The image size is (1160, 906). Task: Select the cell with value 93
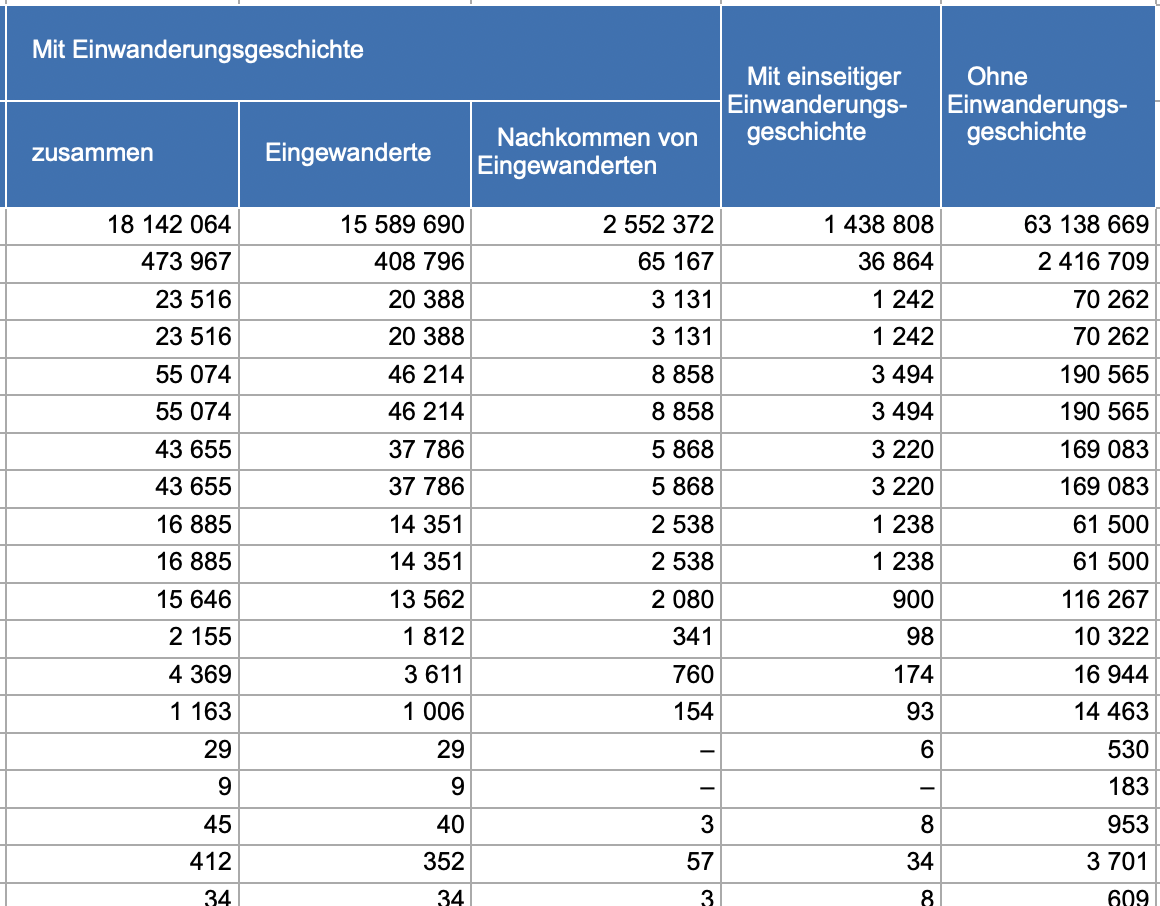[x=831, y=713]
